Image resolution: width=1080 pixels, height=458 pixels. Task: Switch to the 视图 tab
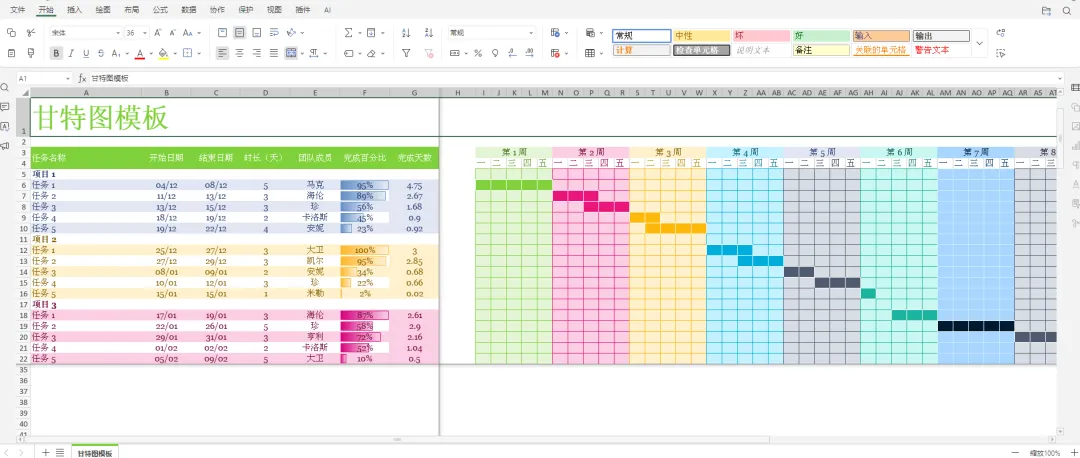[x=274, y=10]
